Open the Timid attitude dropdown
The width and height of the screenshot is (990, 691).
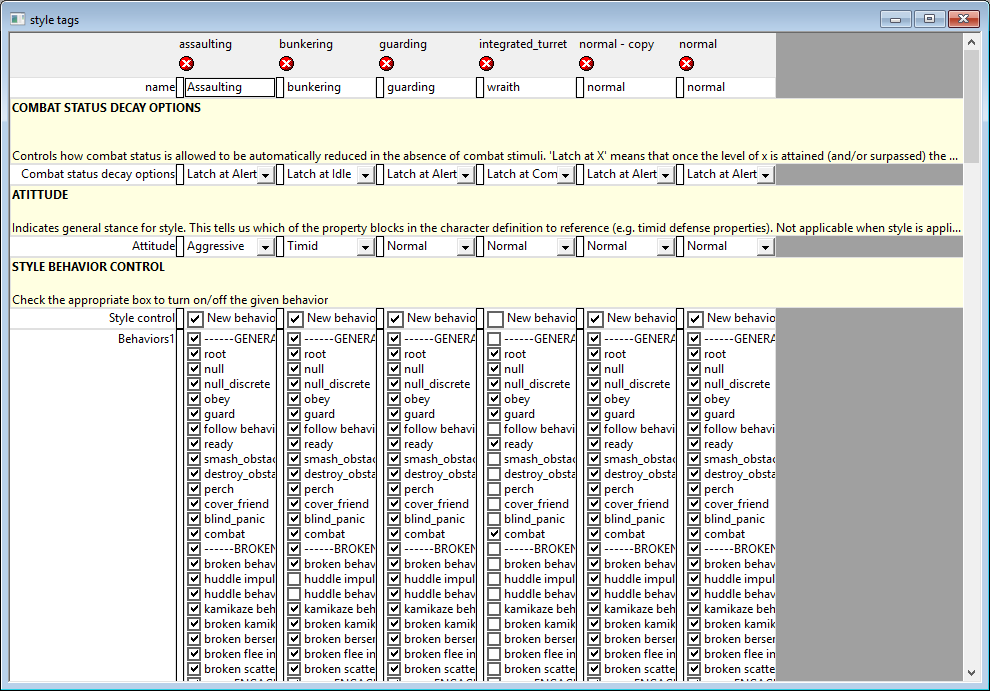366,247
